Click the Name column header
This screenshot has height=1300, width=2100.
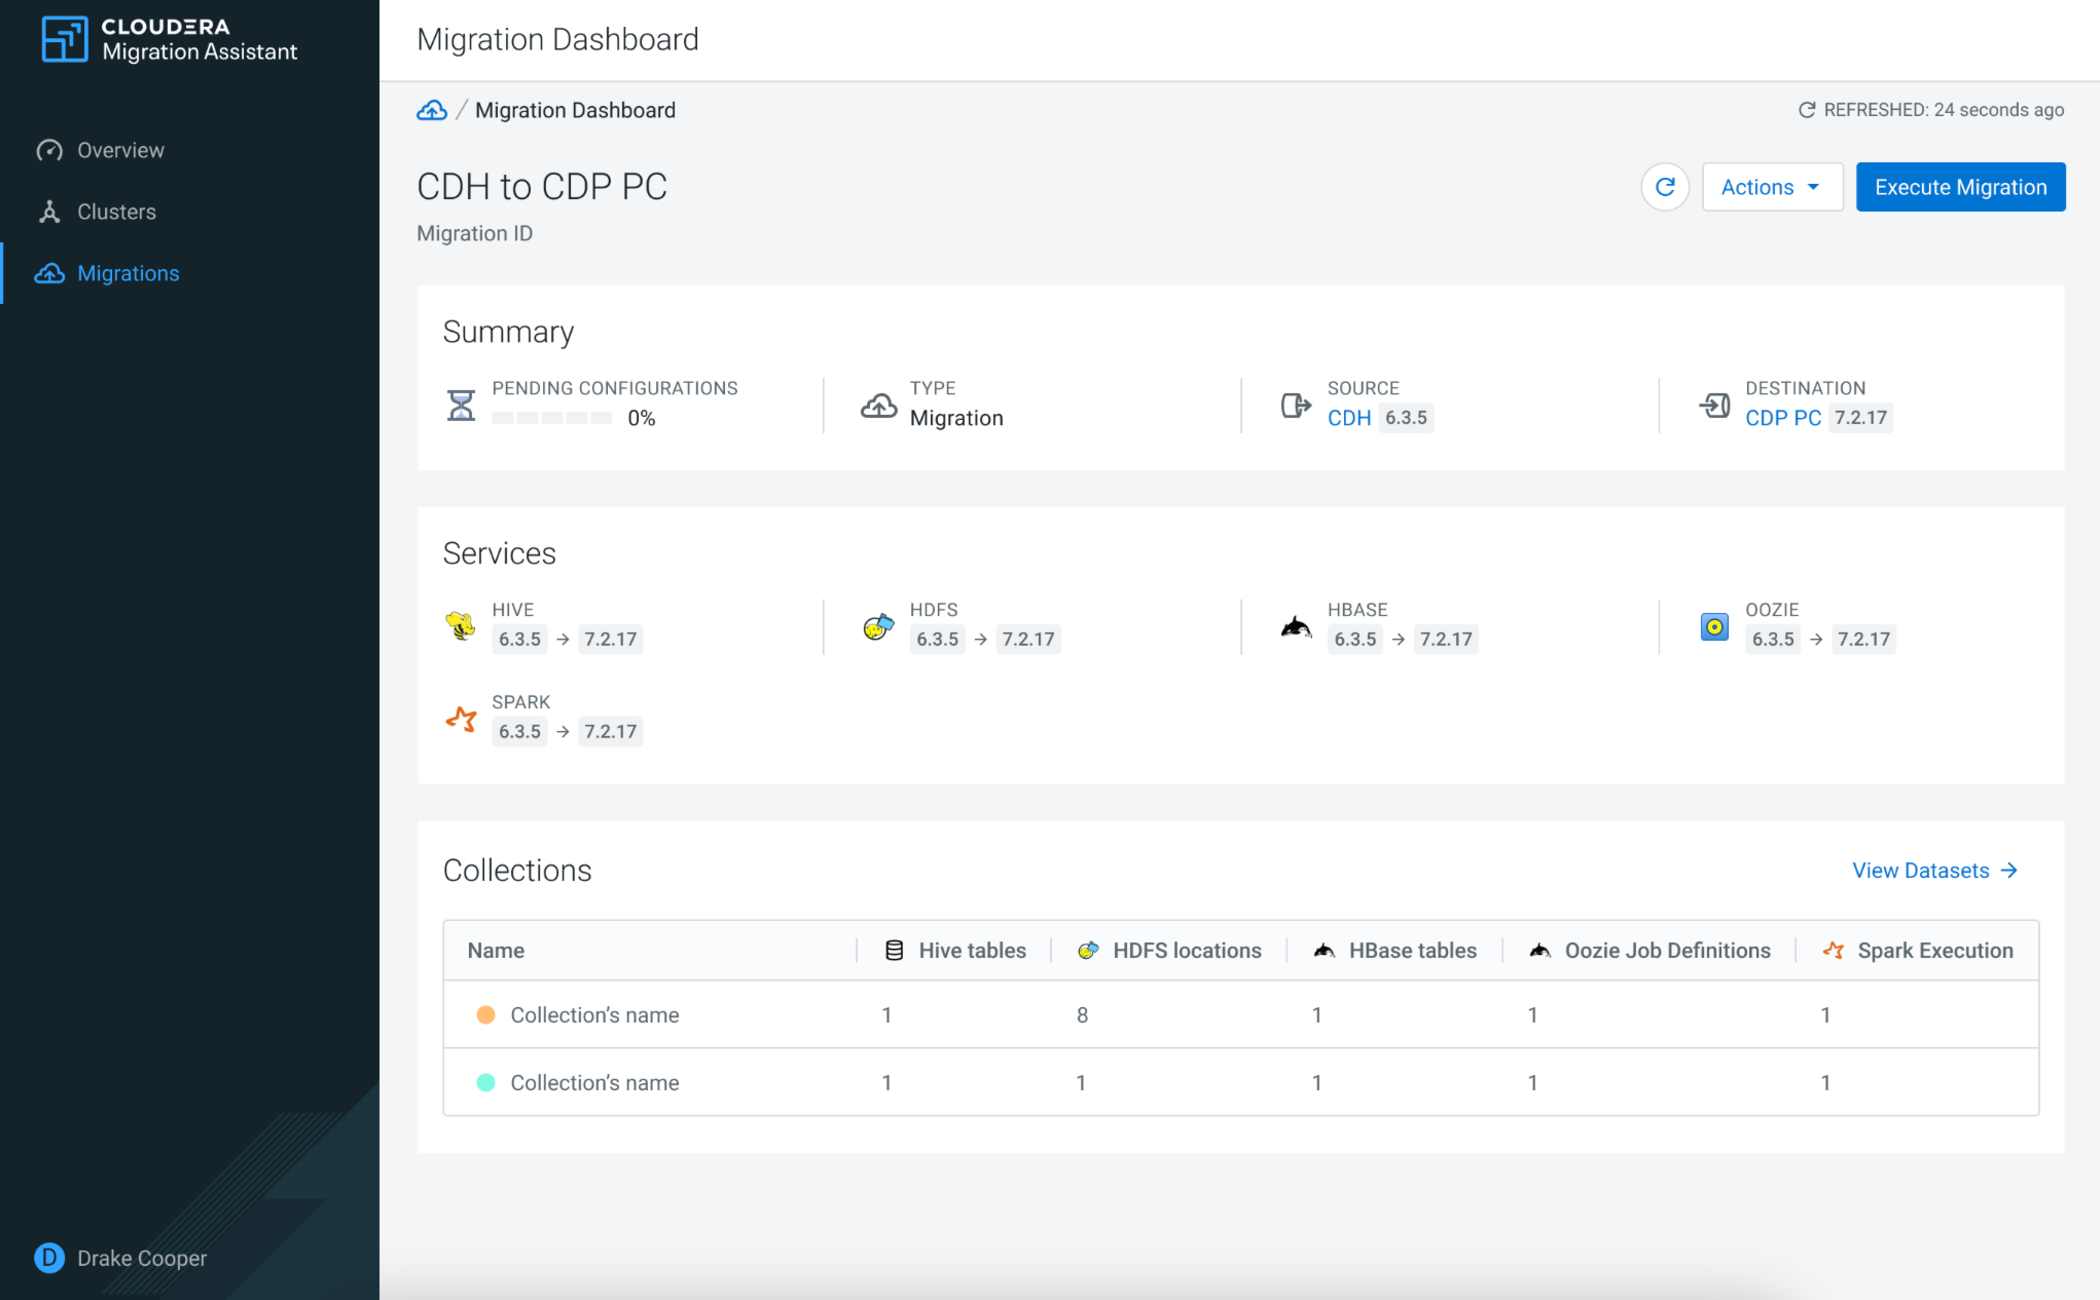coord(496,950)
